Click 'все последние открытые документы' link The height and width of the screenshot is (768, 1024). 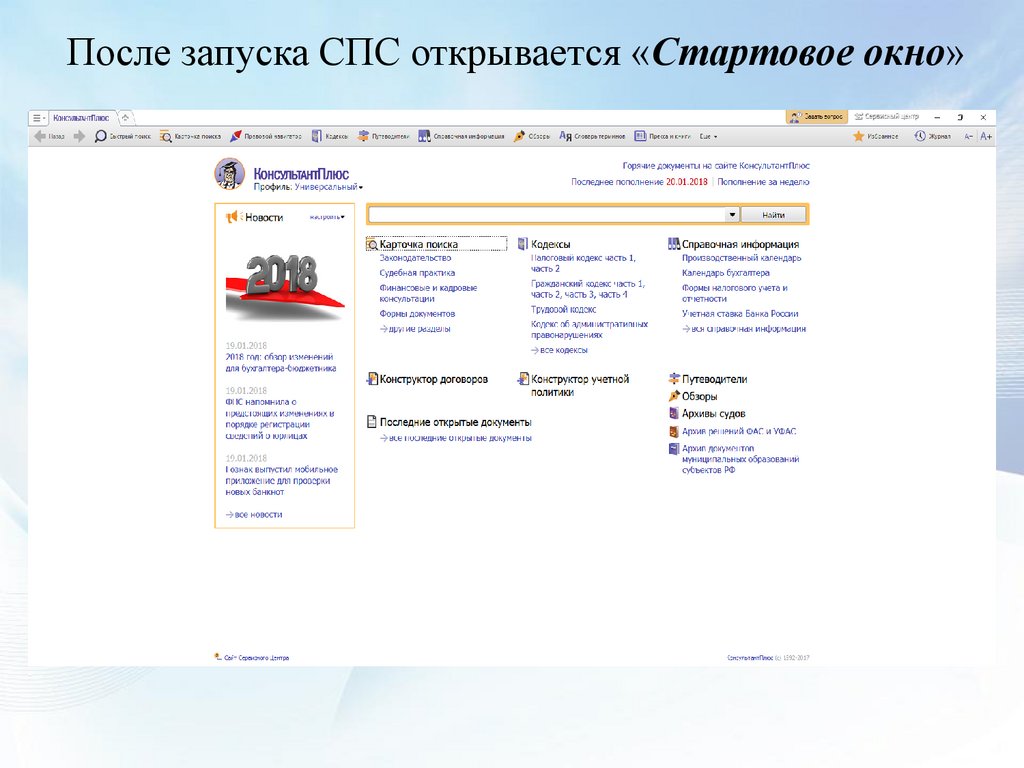coord(456,438)
